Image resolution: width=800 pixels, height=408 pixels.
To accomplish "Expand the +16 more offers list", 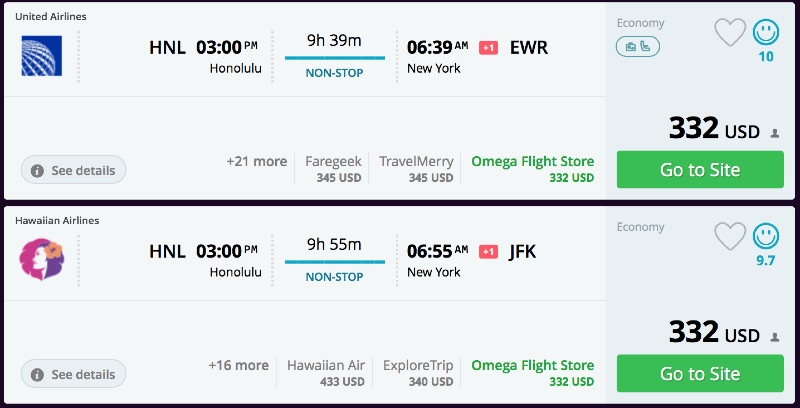I will [x=238, y=366].
